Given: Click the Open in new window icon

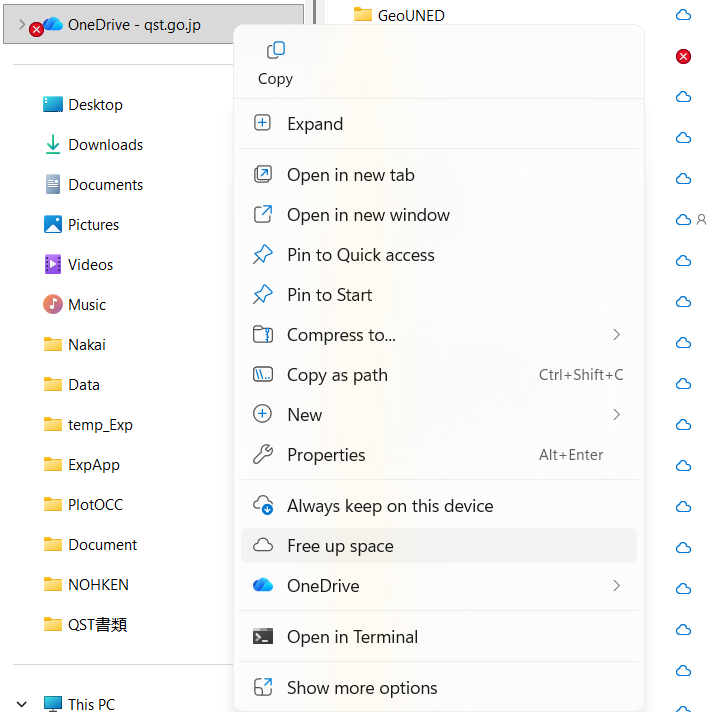Looking at the screenshot, I should pos(263,214).
